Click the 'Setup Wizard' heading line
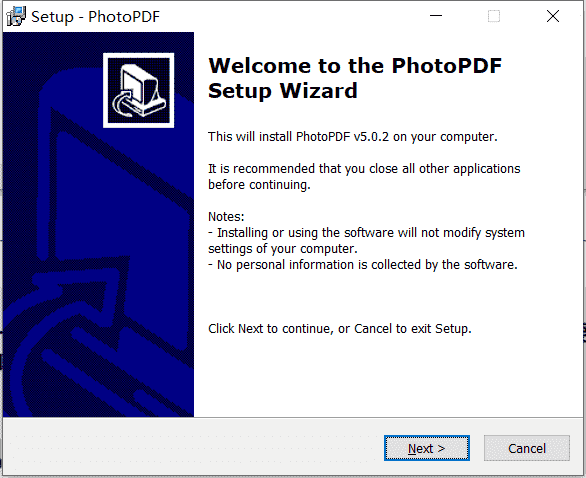The width and height of the screenshot is (586, 478). coord(283,91)
